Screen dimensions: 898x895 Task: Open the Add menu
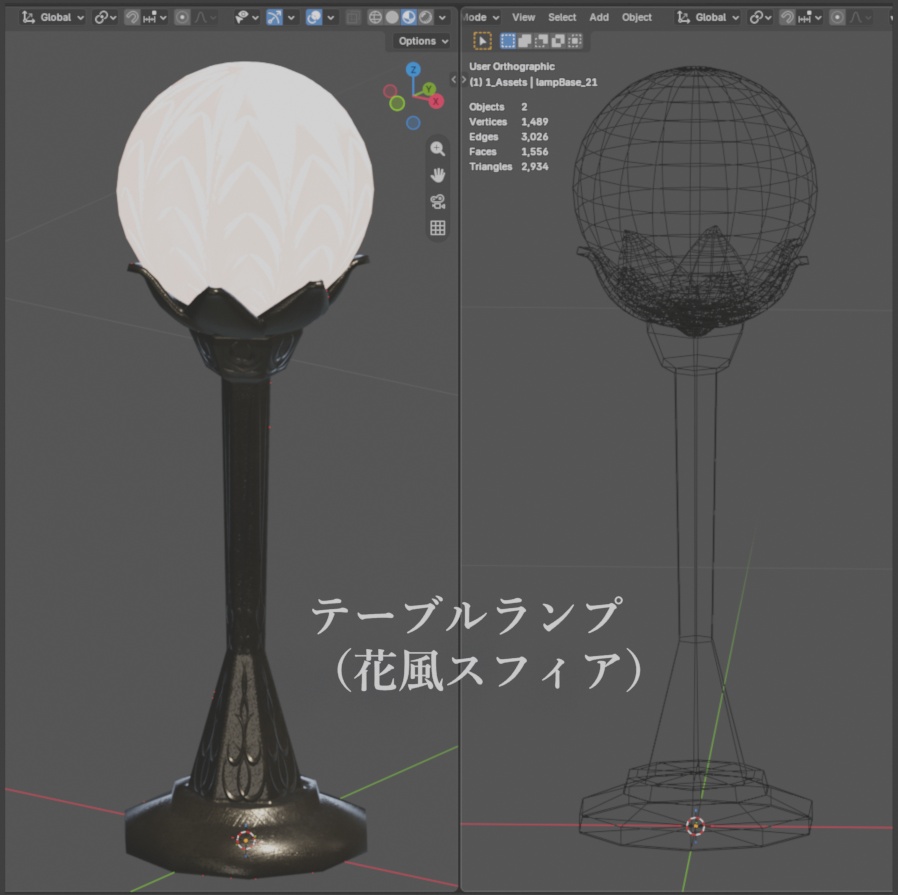(599, 17)
